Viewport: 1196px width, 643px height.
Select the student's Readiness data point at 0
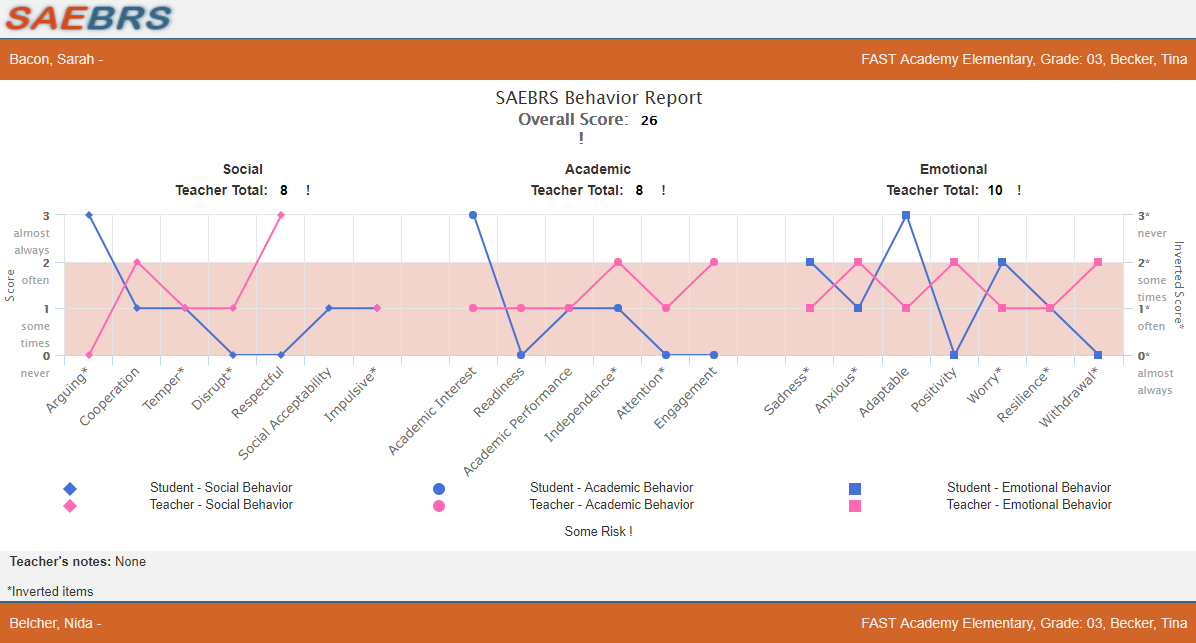click(521, 355)
